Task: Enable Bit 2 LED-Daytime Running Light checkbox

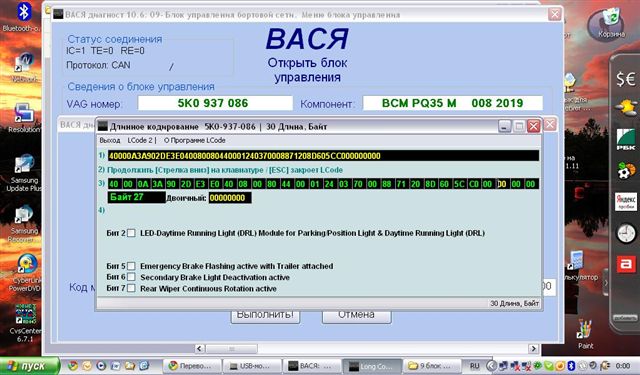Action: coord(131,233)
